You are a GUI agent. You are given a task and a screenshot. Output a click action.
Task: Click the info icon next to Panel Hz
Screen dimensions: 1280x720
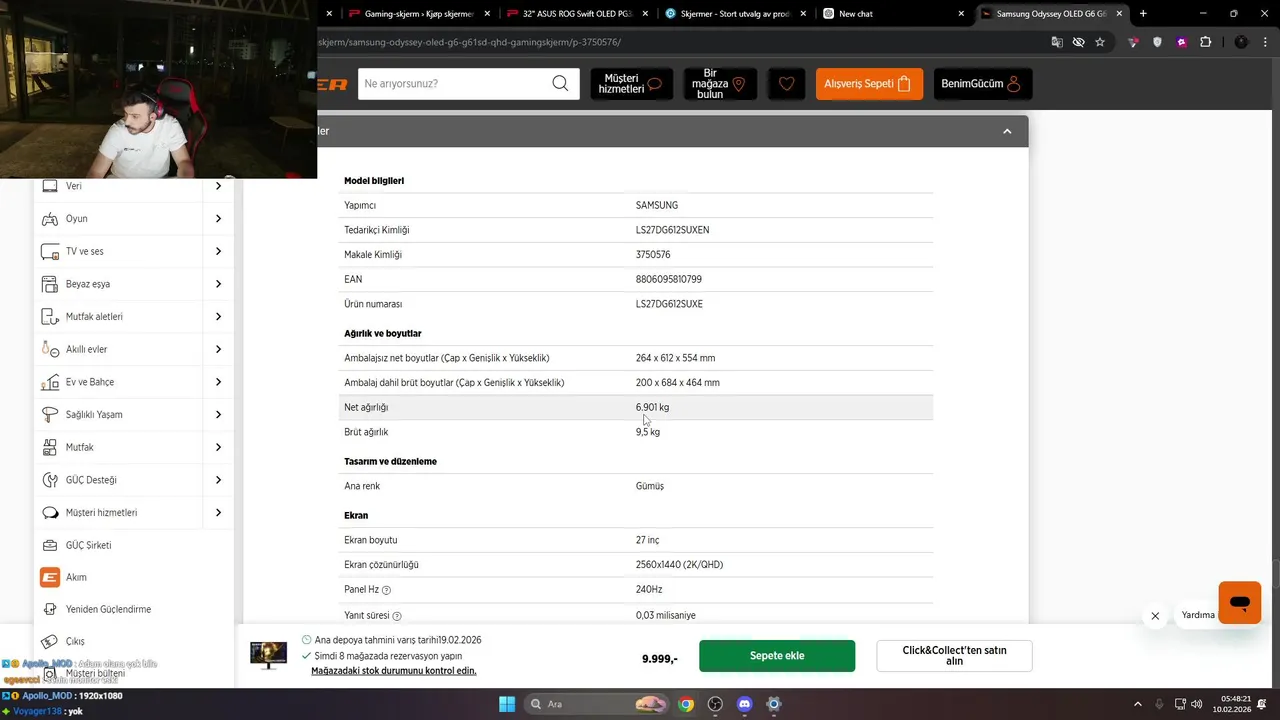coord(386,590)
